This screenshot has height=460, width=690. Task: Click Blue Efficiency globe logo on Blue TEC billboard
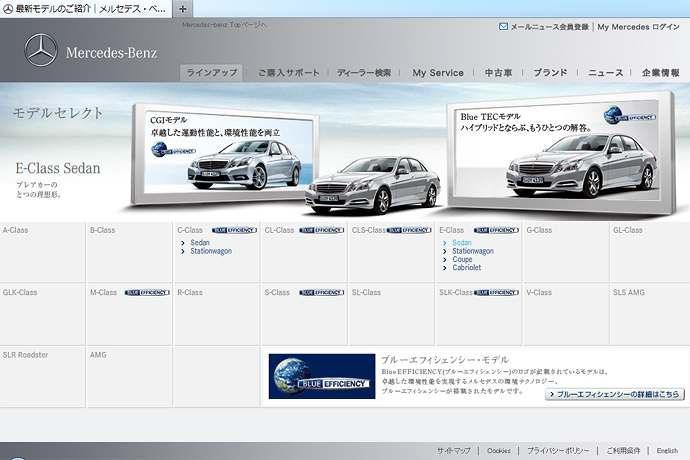pos(630,115)
